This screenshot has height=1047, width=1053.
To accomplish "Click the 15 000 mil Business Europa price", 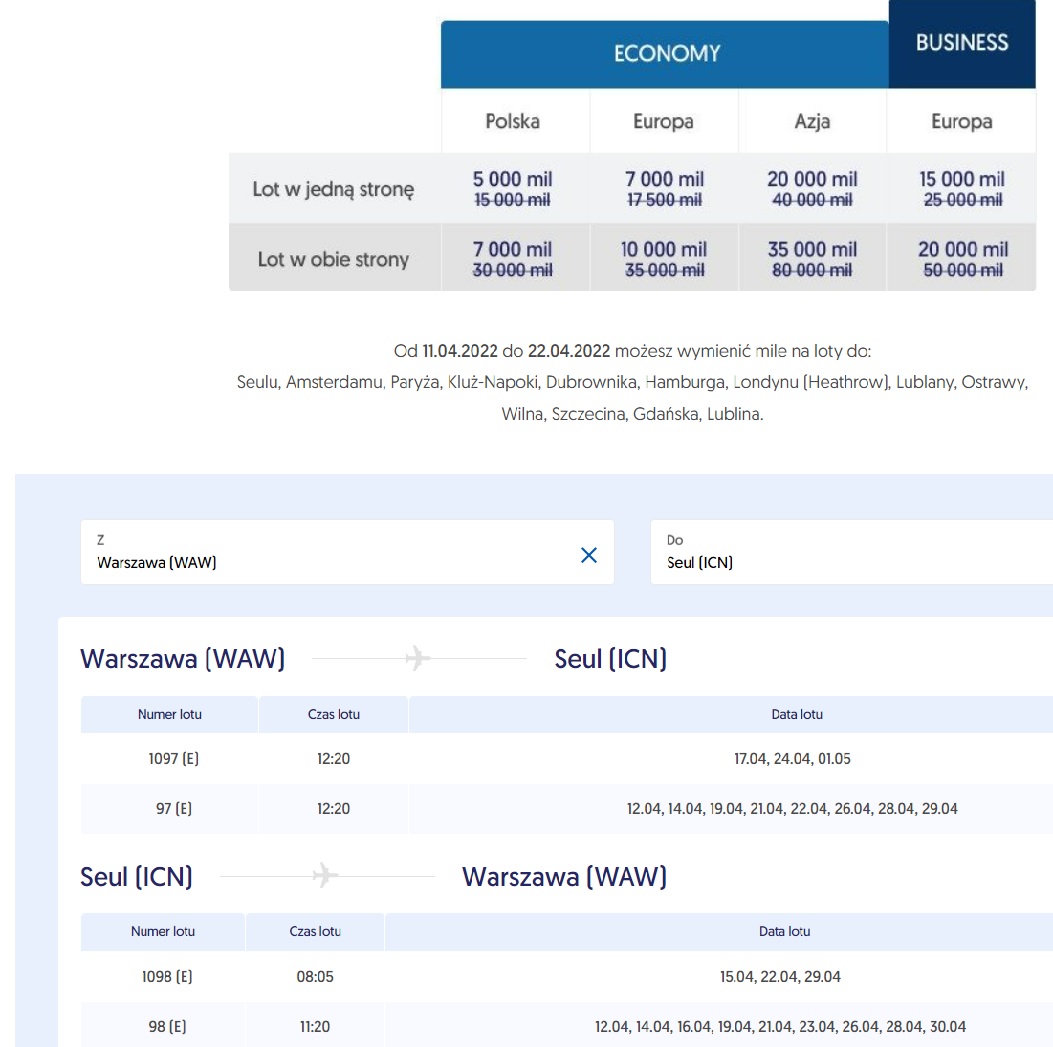I will click(962, 179).
